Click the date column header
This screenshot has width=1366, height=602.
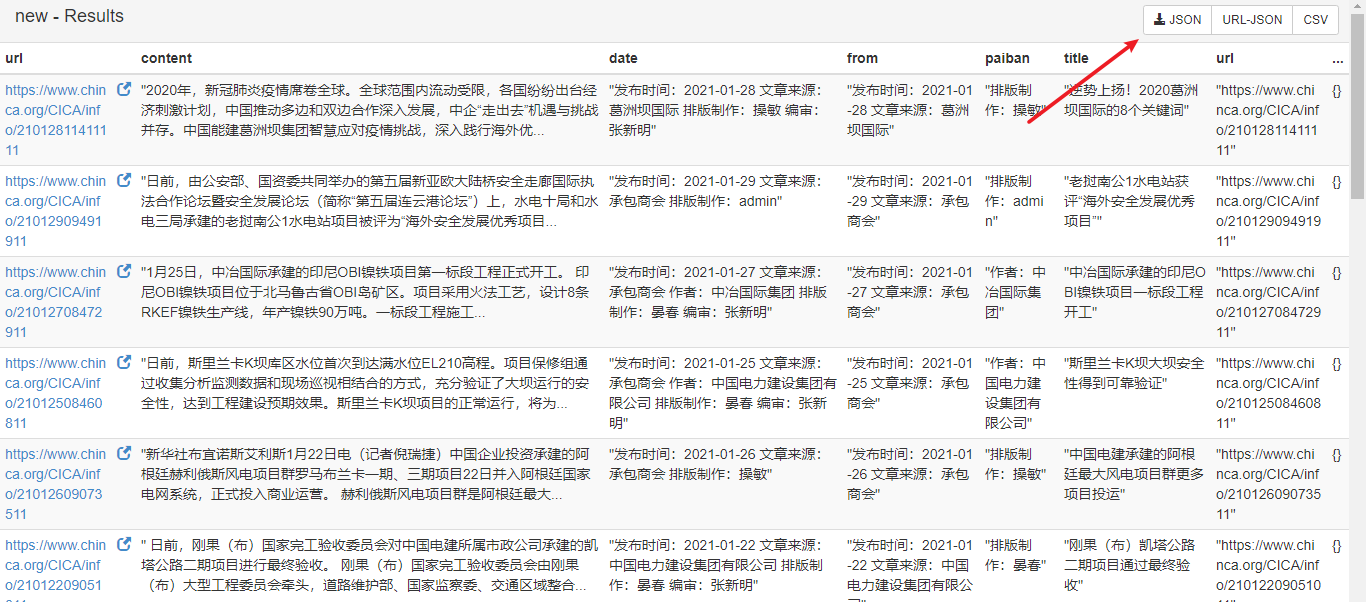point(623,58)
